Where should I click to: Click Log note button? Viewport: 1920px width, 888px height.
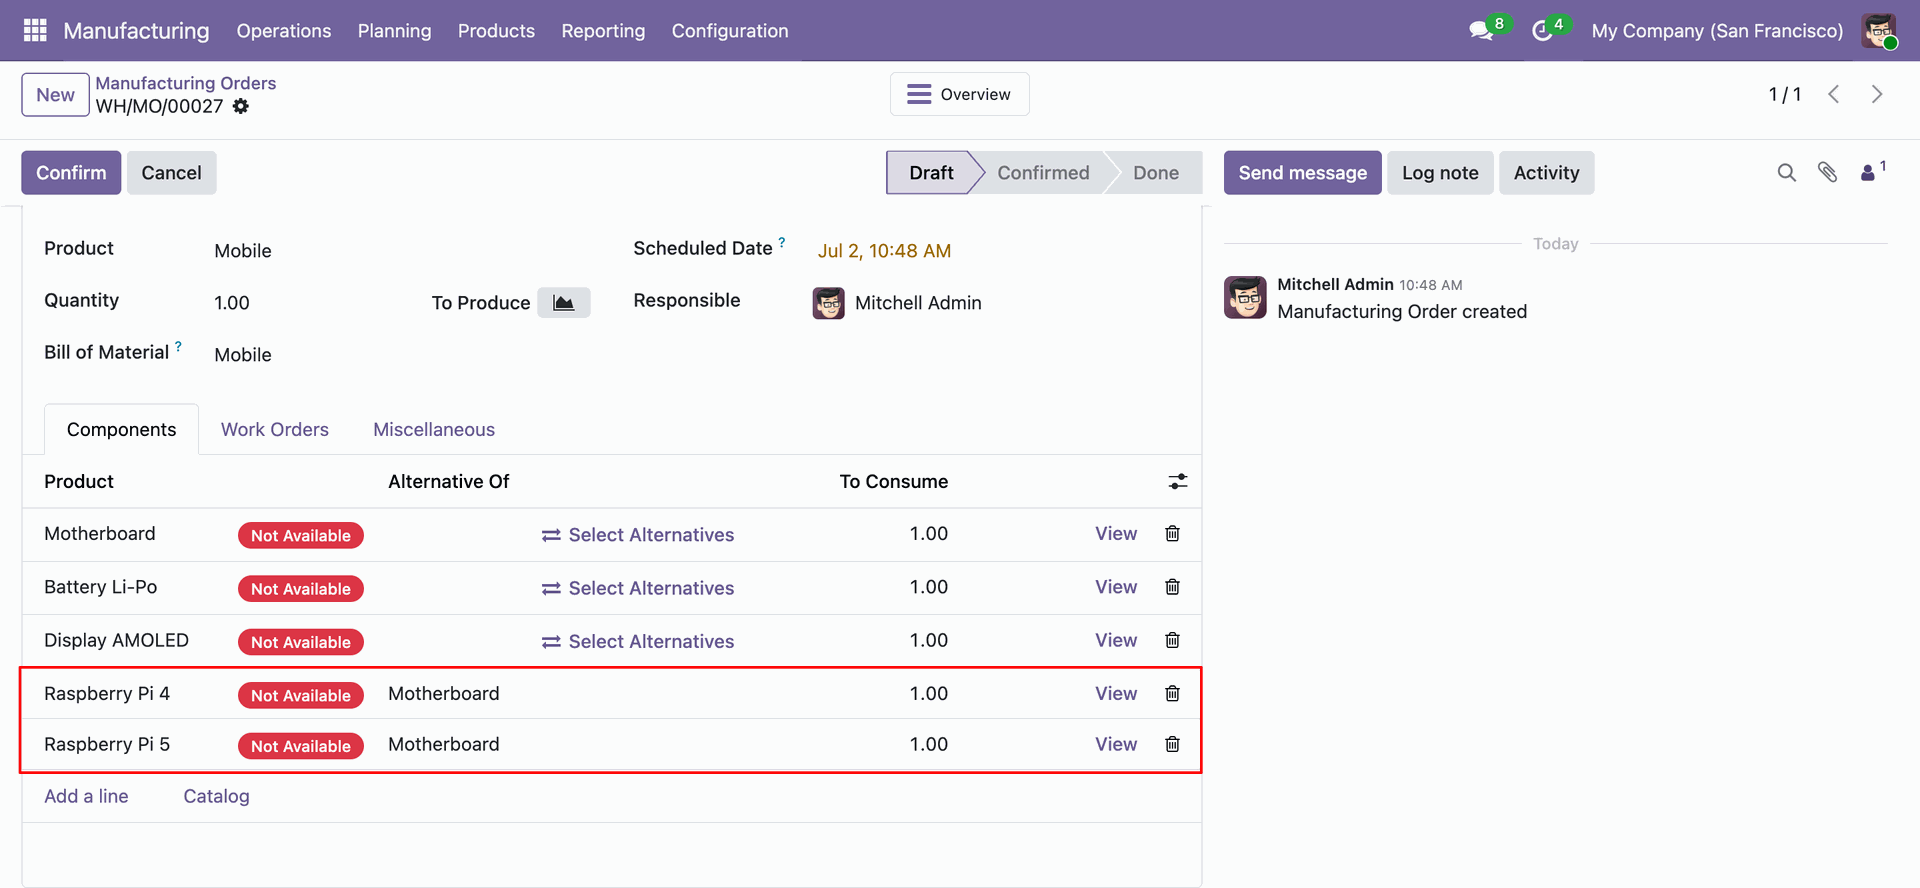pyautogui.click(x=1440, y=173)
